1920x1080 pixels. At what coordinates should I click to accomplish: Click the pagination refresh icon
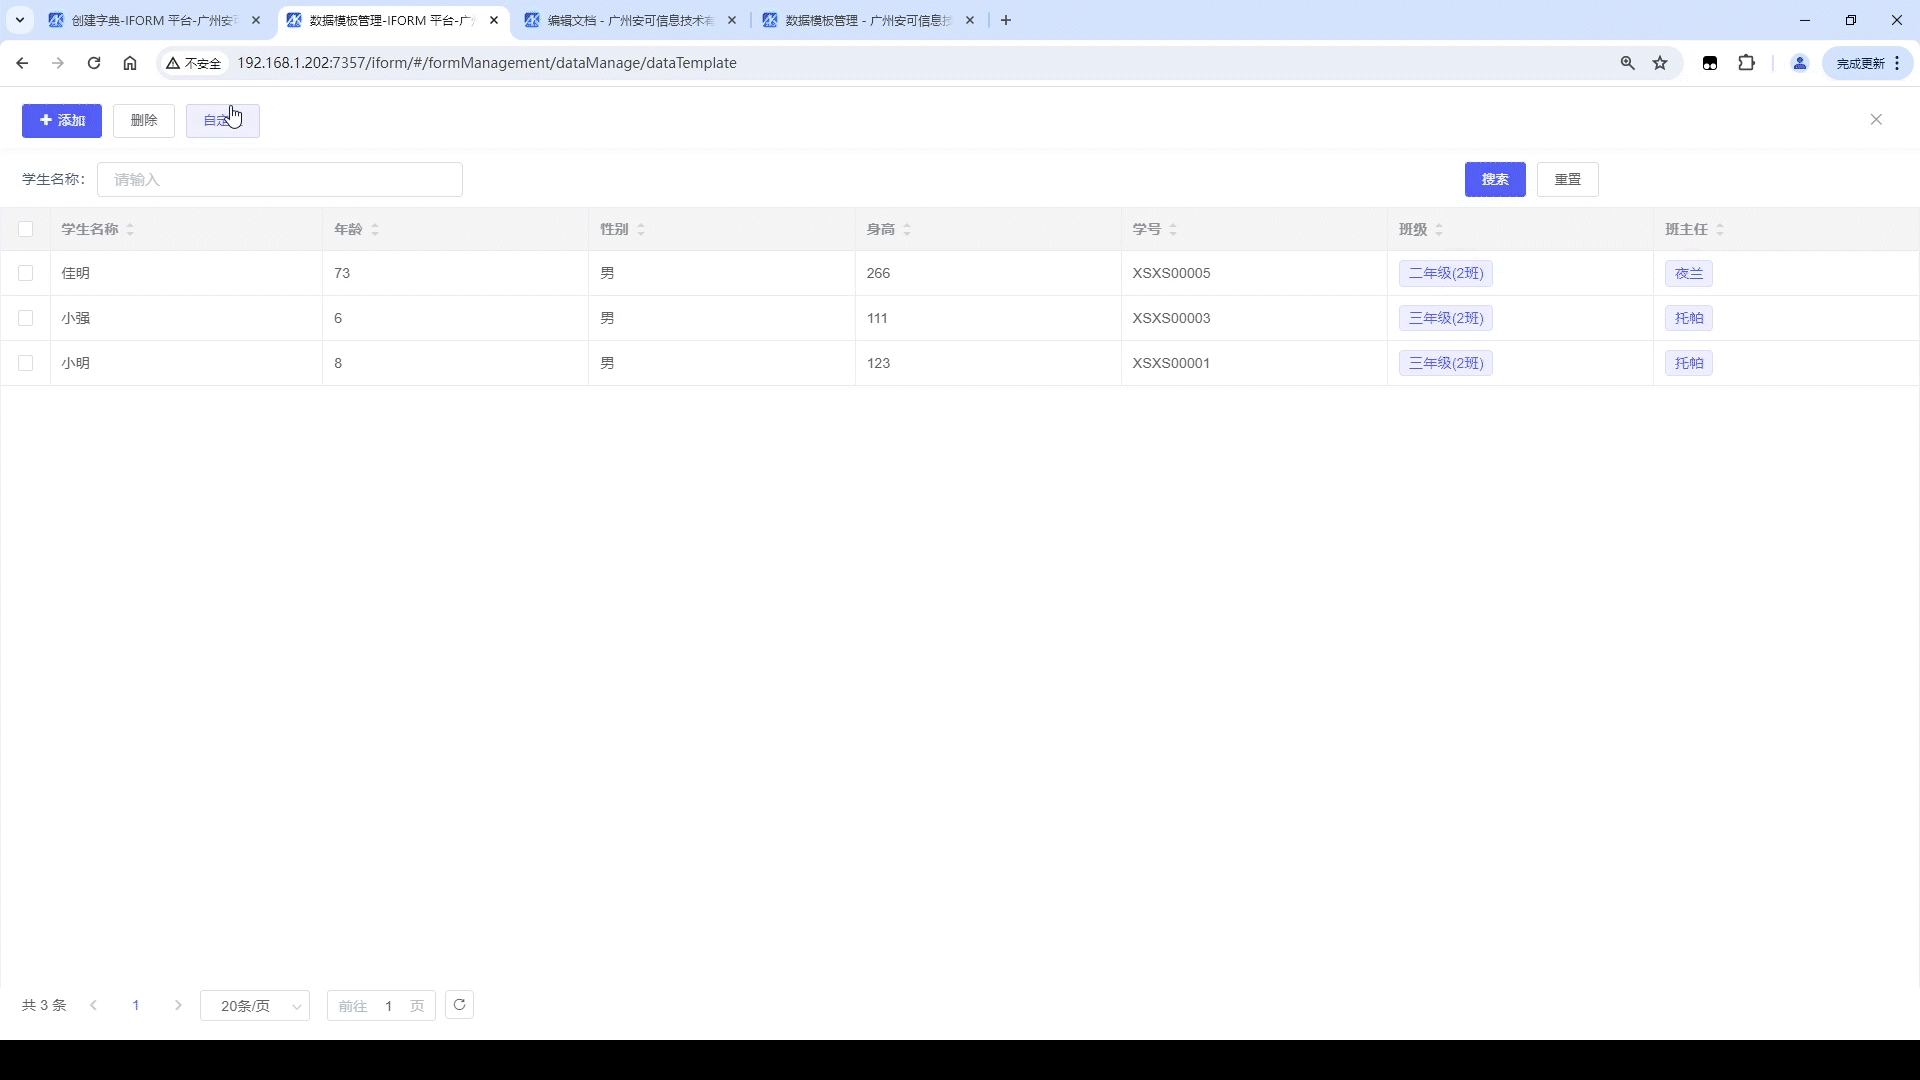click(459, 1005)
